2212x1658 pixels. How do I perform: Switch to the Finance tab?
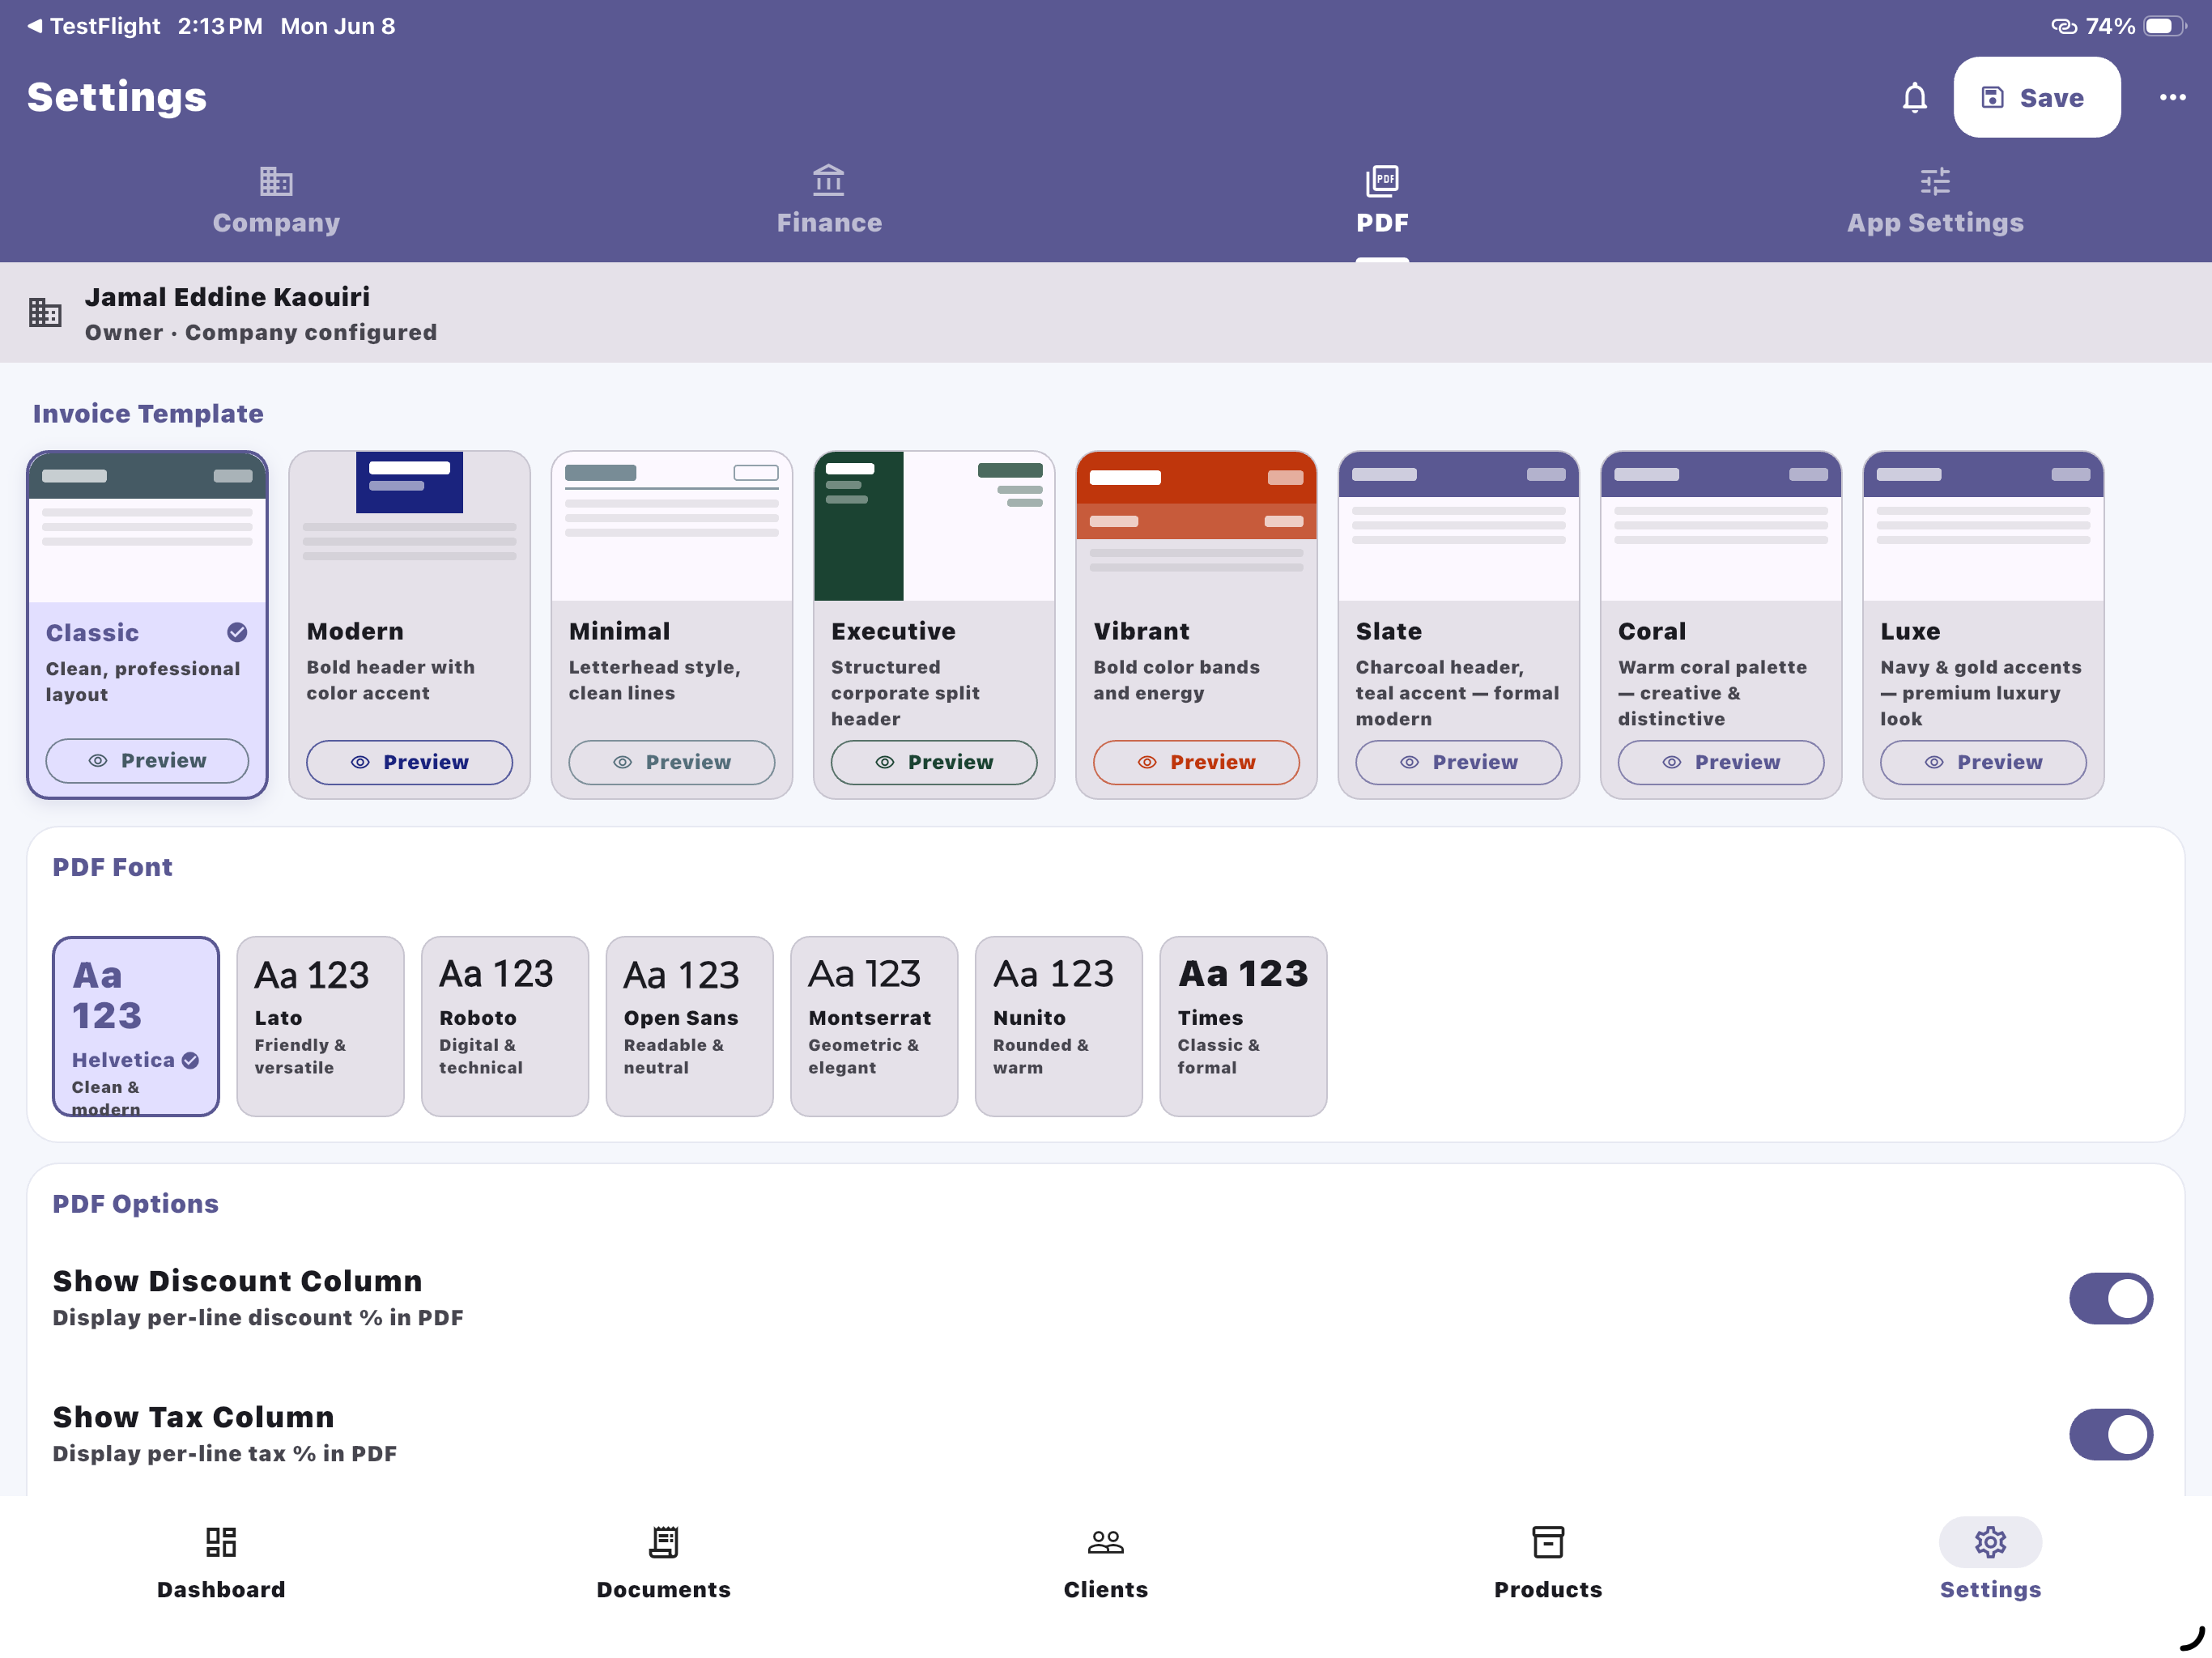829,201
